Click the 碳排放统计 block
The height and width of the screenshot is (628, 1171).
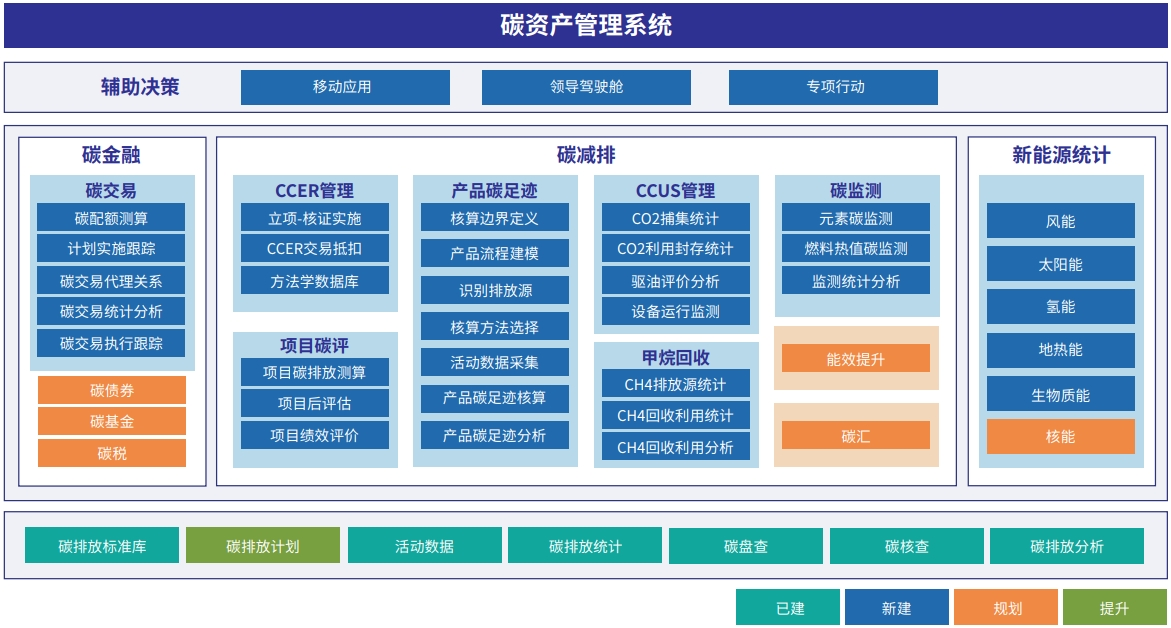coord(585,546)
